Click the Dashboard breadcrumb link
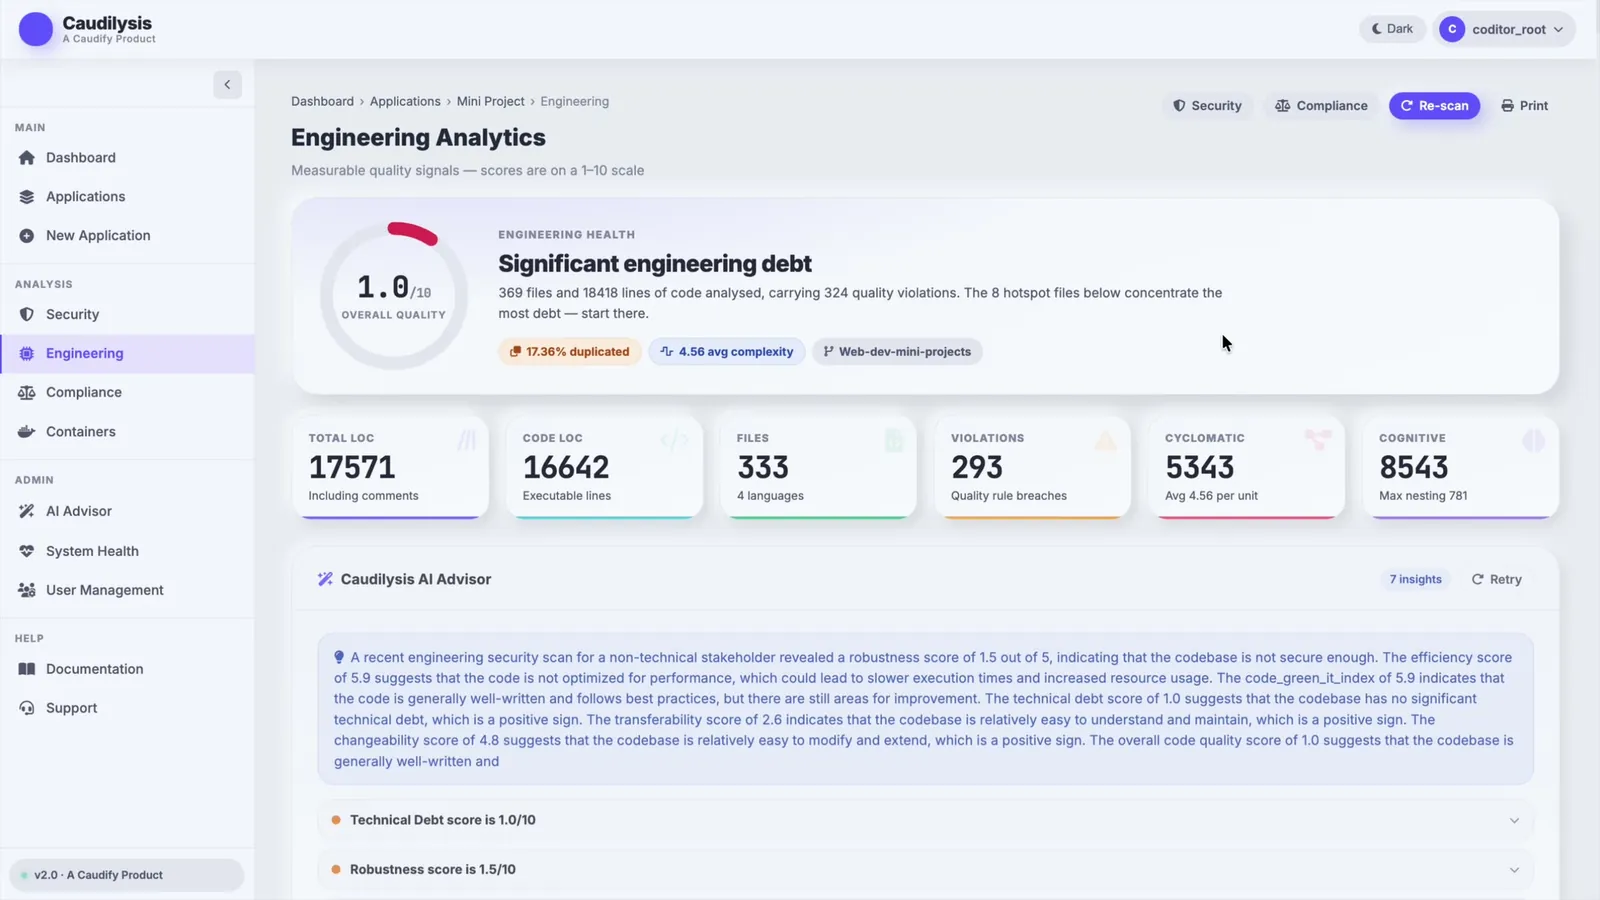This screenshot has width=1600, height=900. point(322,102)
